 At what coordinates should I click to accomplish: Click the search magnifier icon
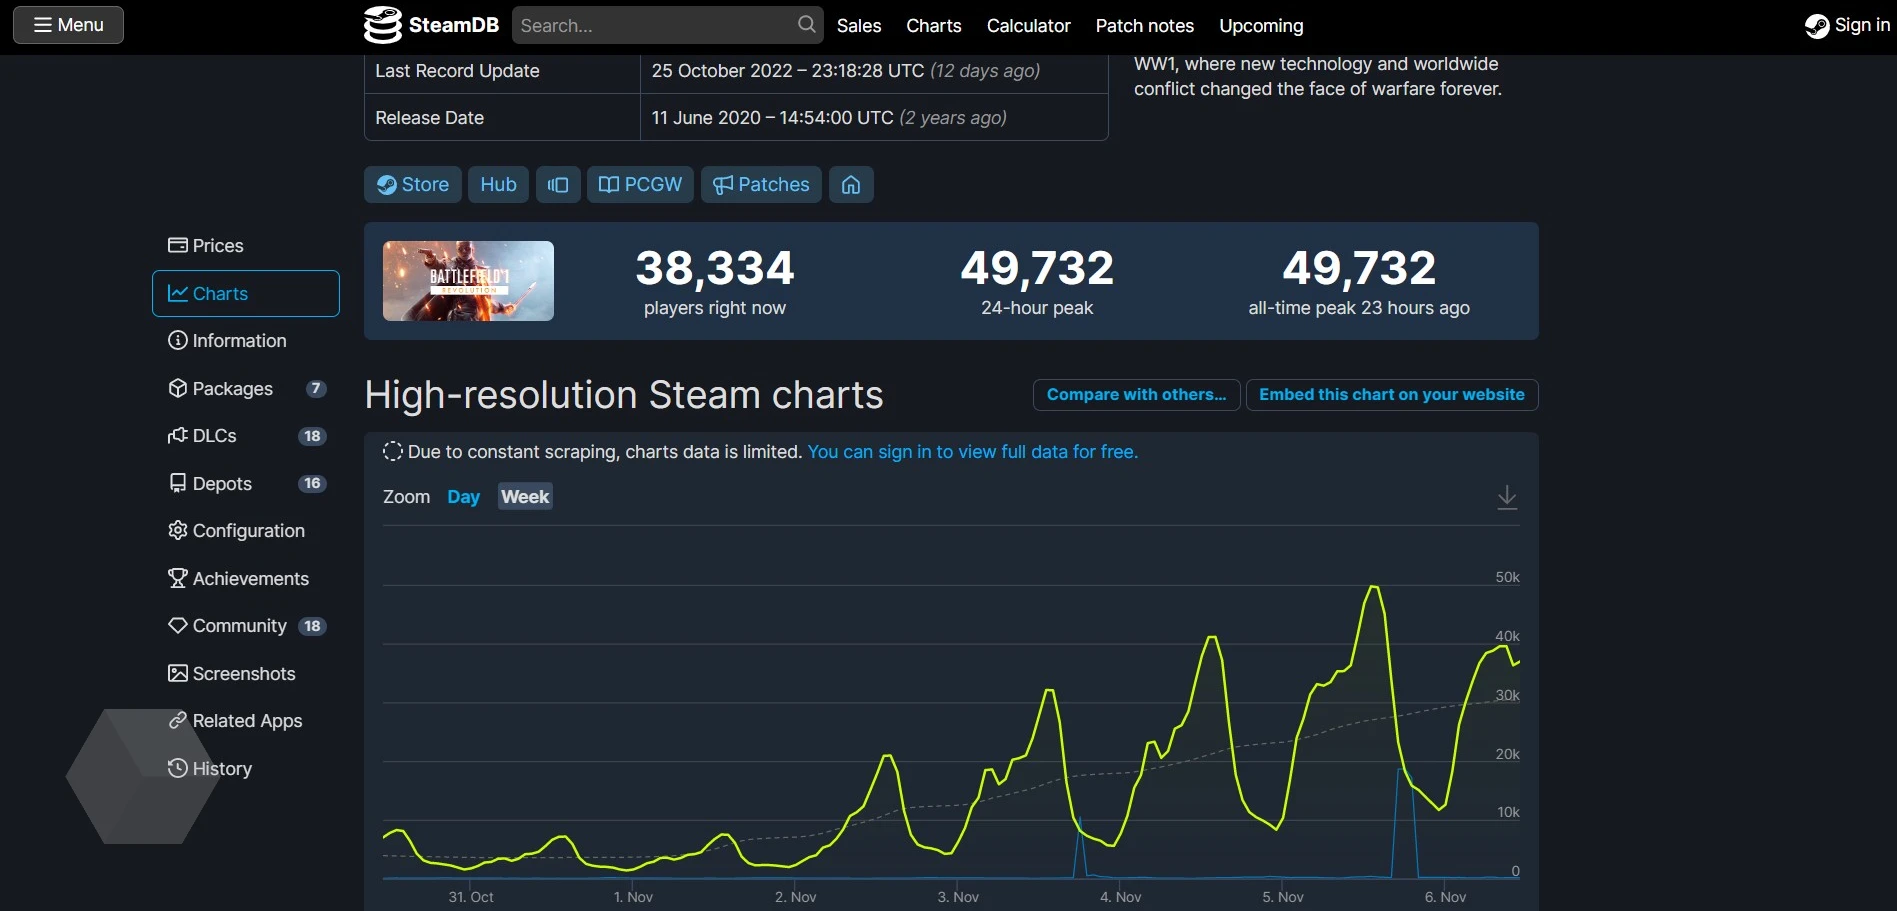pos(806,25)
